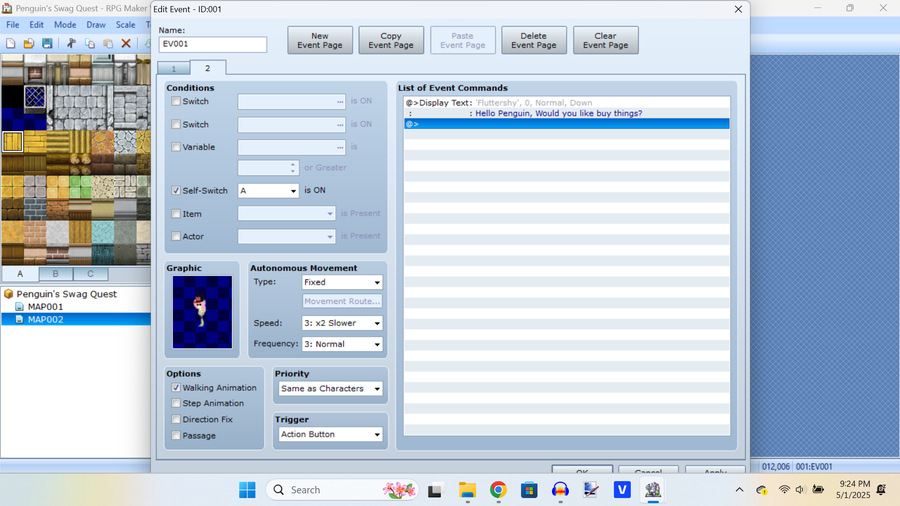Click the Clear Event Page button
The width and height of the screenshot is (900, 506).
(606, 40)
